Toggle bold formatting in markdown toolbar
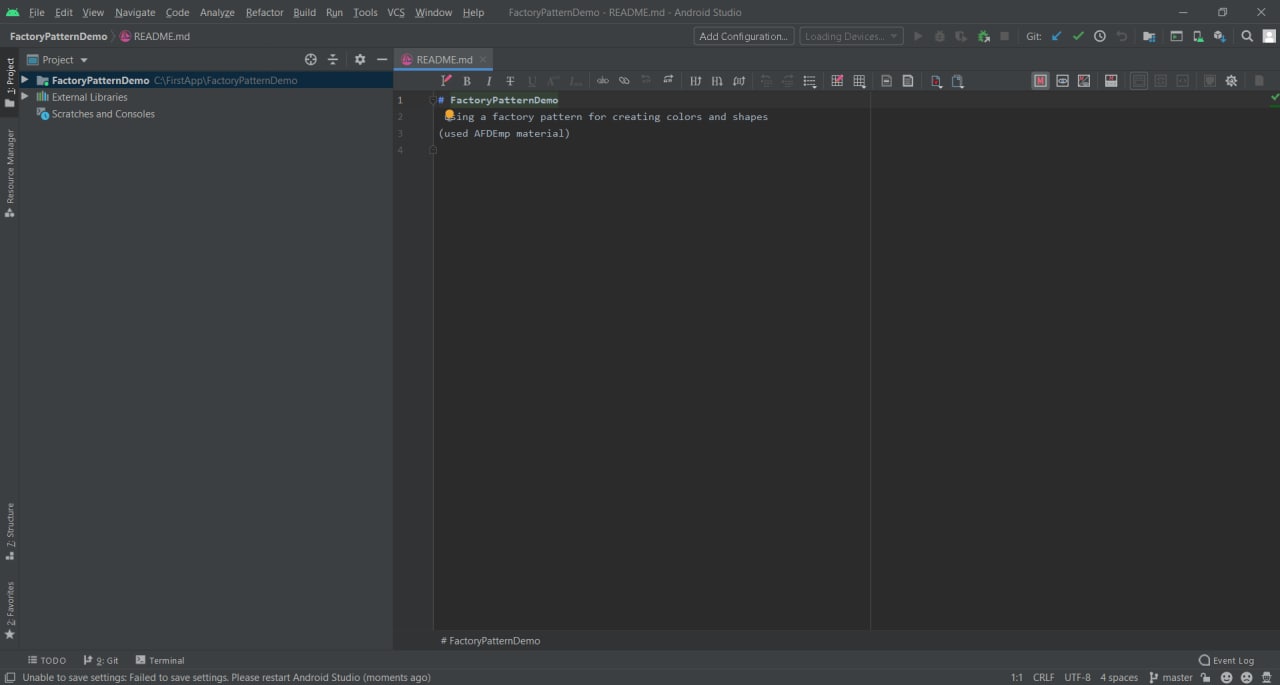1280x685 pixels. point(467,81)
